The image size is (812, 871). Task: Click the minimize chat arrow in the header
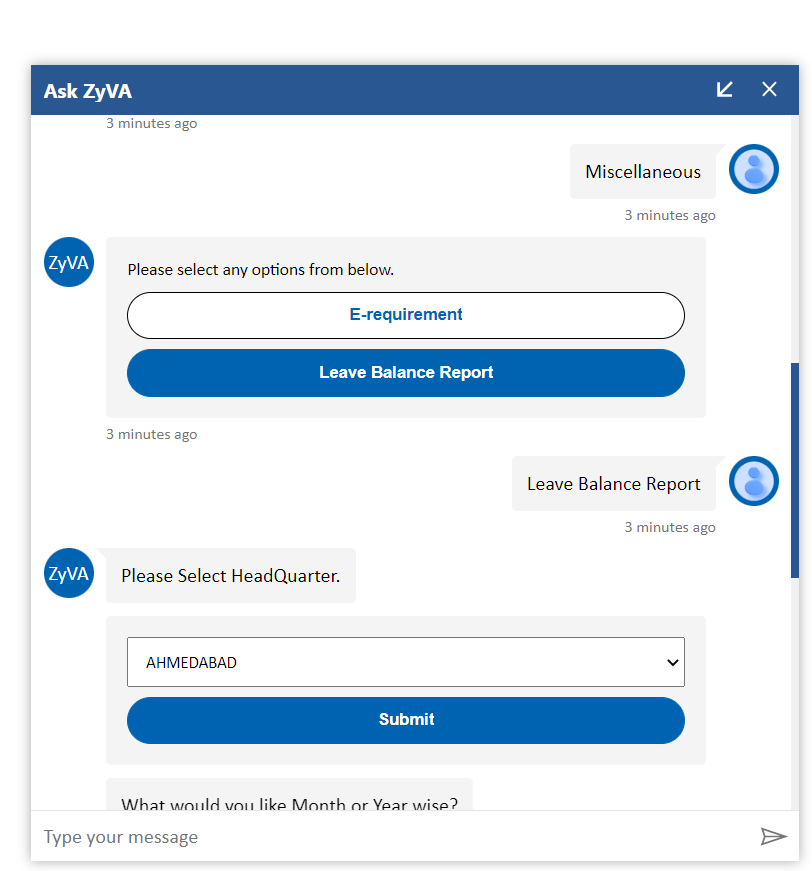pyautogui.click(x=724, y=89)
